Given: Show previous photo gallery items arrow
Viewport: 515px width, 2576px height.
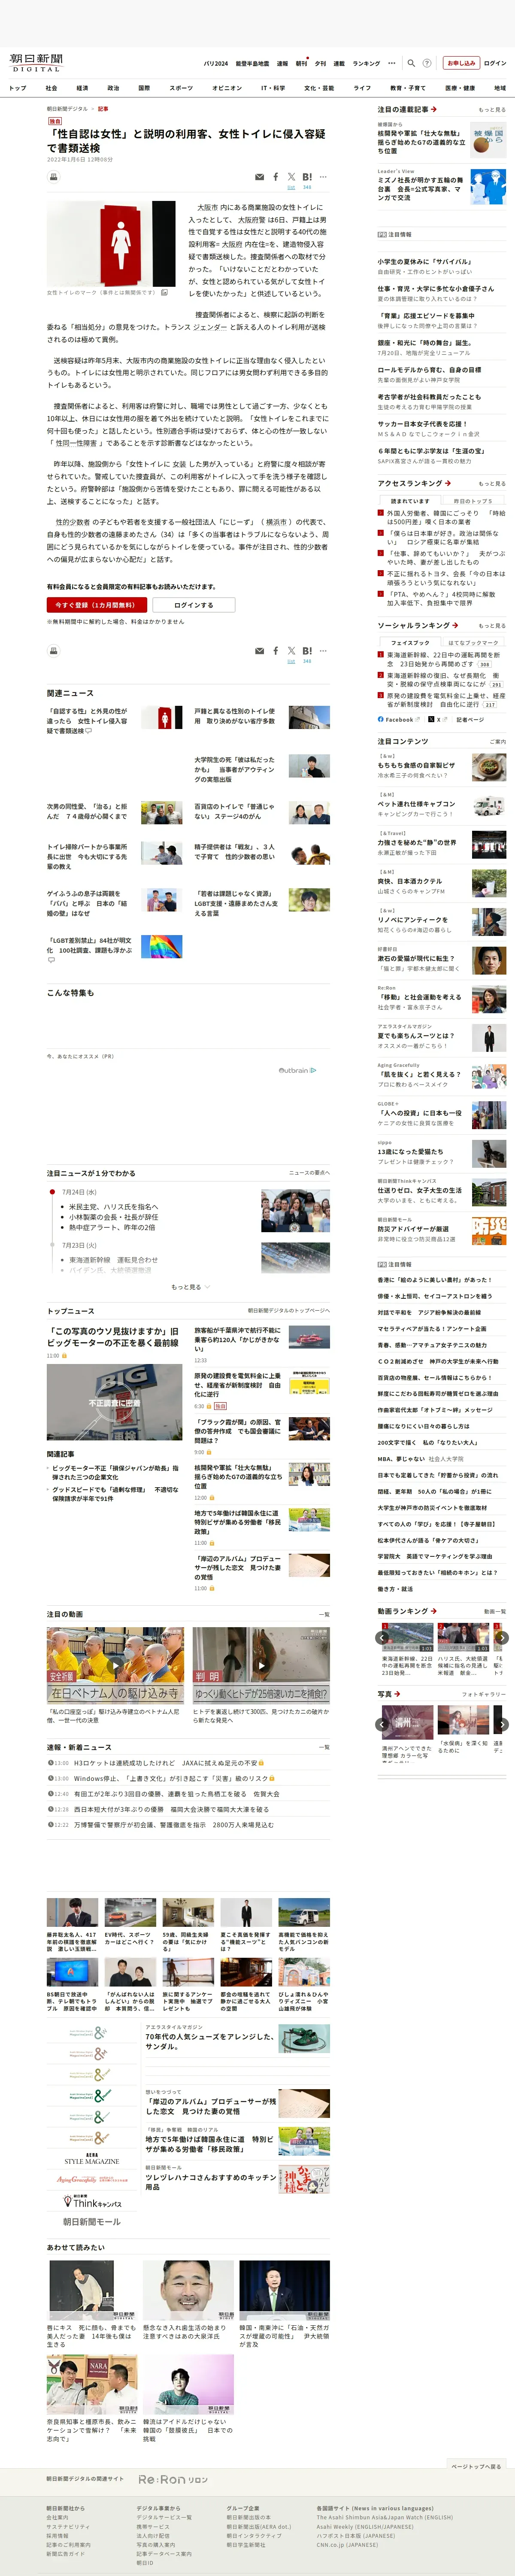Looking at the screenshot, I should pos(382,1724).
